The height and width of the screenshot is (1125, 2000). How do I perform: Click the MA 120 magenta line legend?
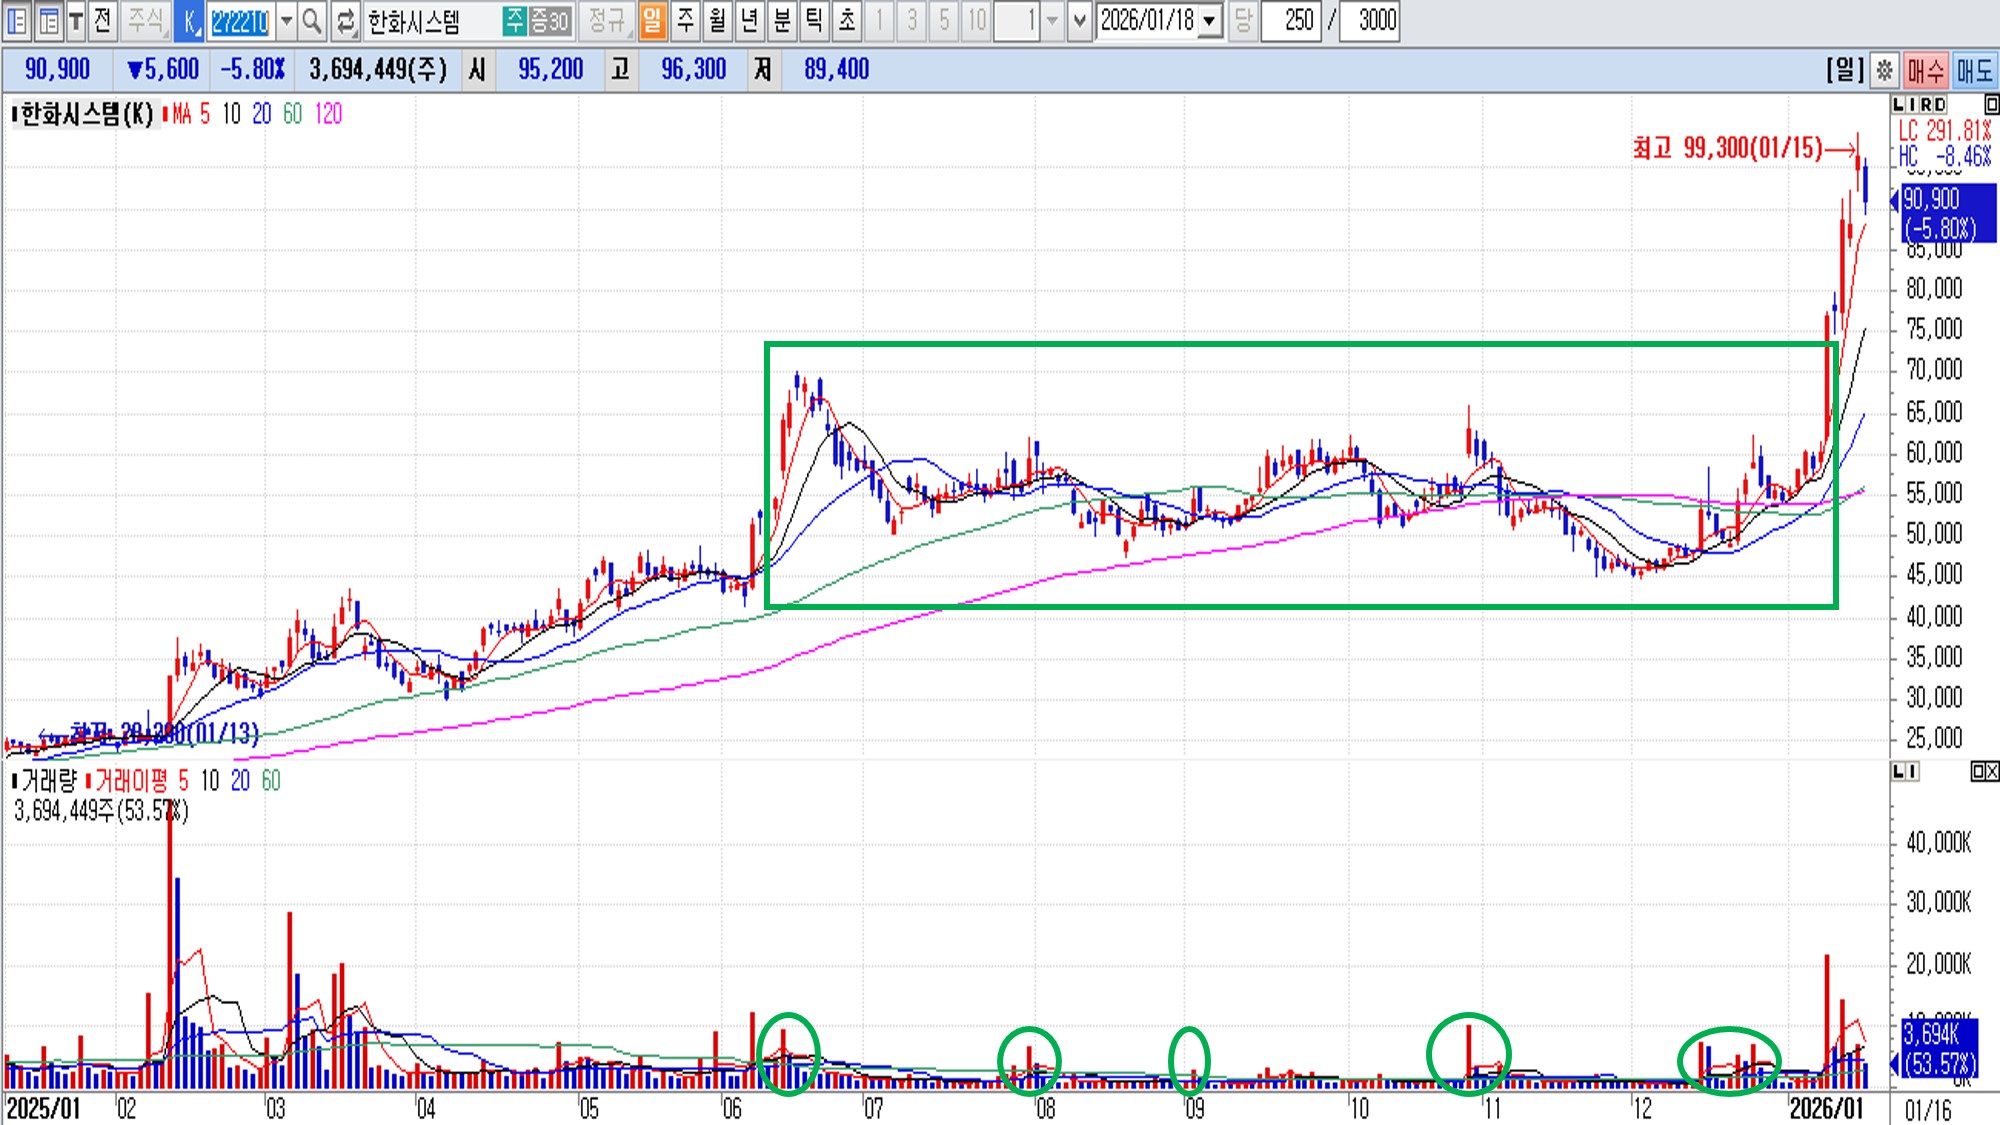(x=328, y=114)
